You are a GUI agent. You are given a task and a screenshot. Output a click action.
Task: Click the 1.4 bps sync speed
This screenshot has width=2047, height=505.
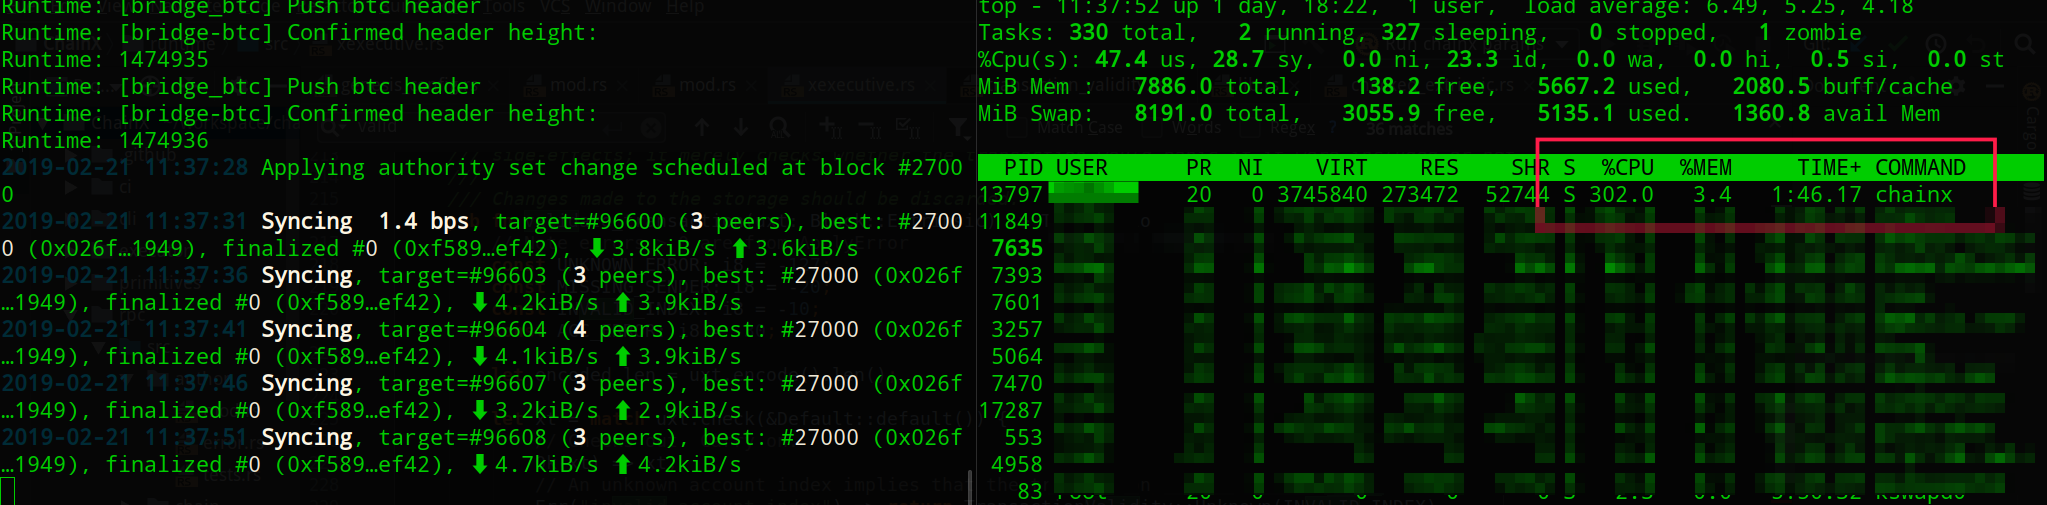click(424, 222)
